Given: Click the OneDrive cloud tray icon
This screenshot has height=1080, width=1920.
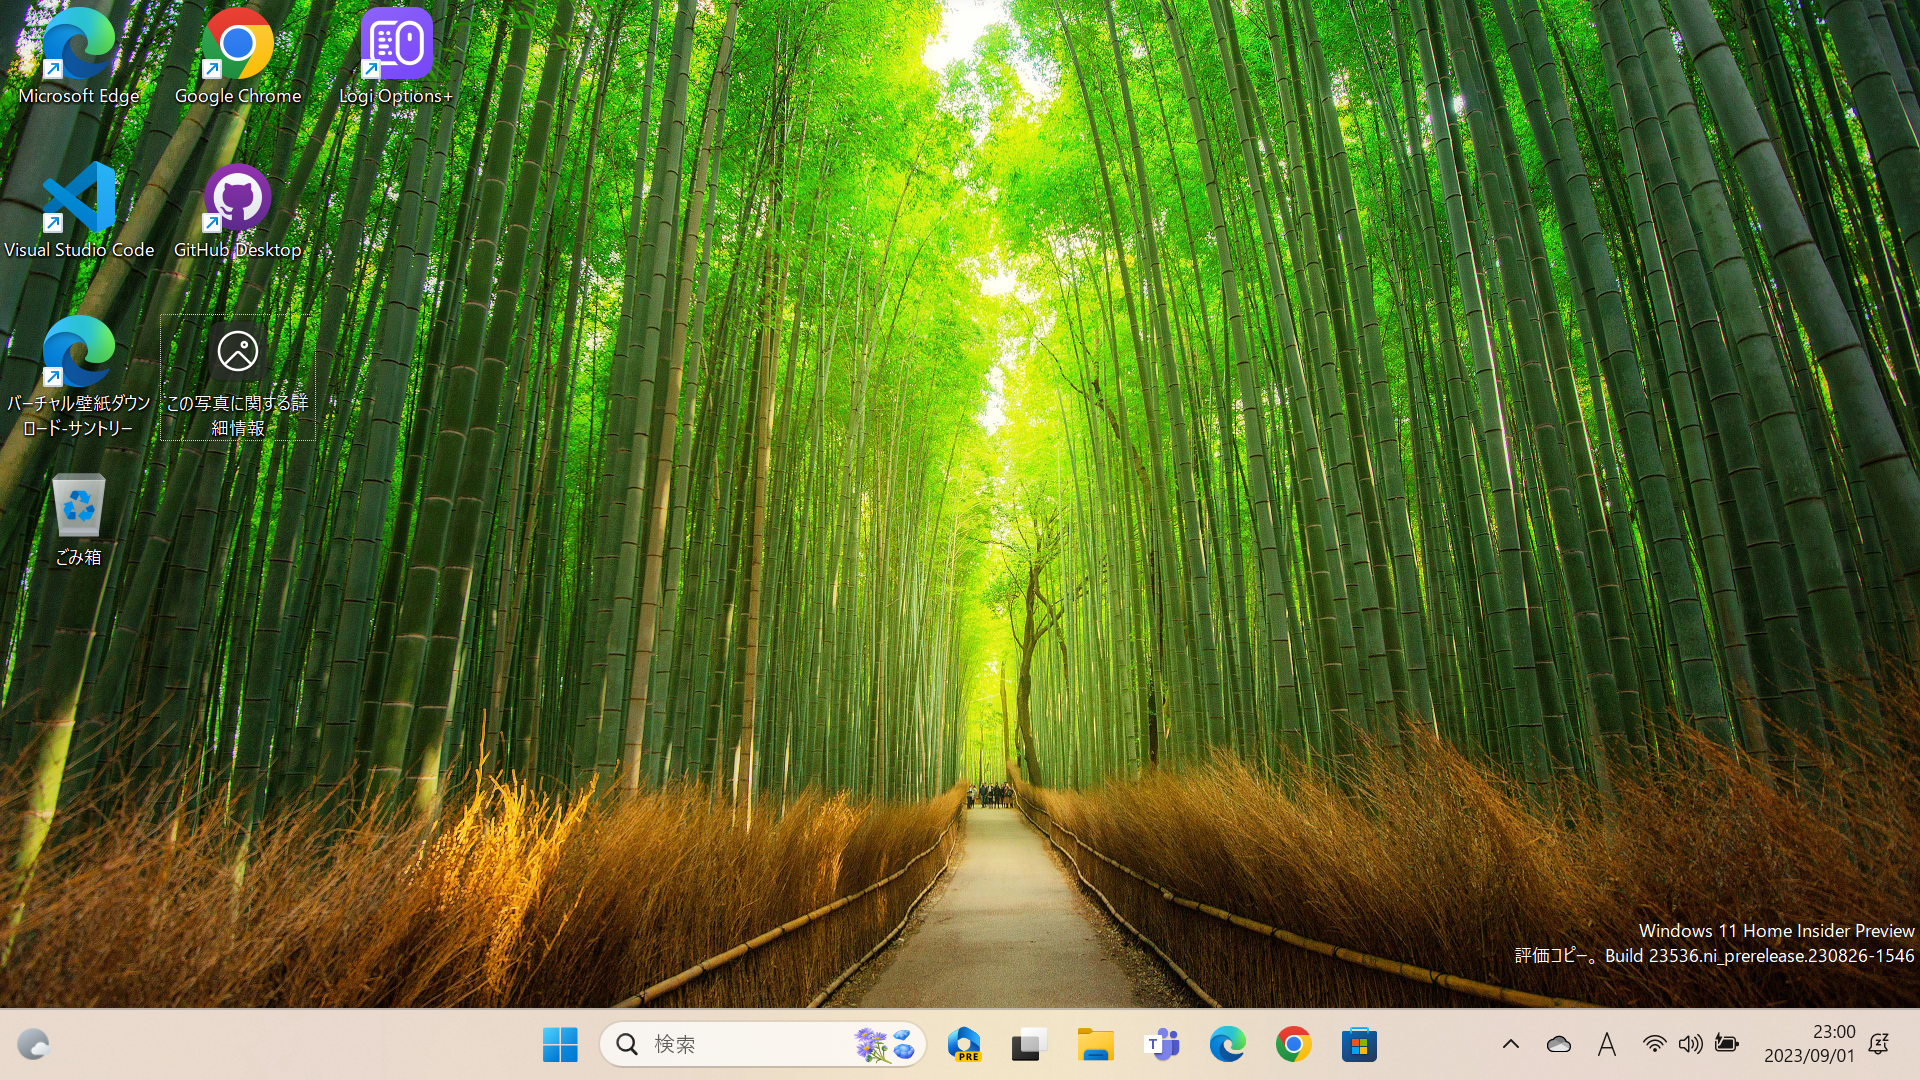Looking at the screenshot, I should [1559, 1044].
